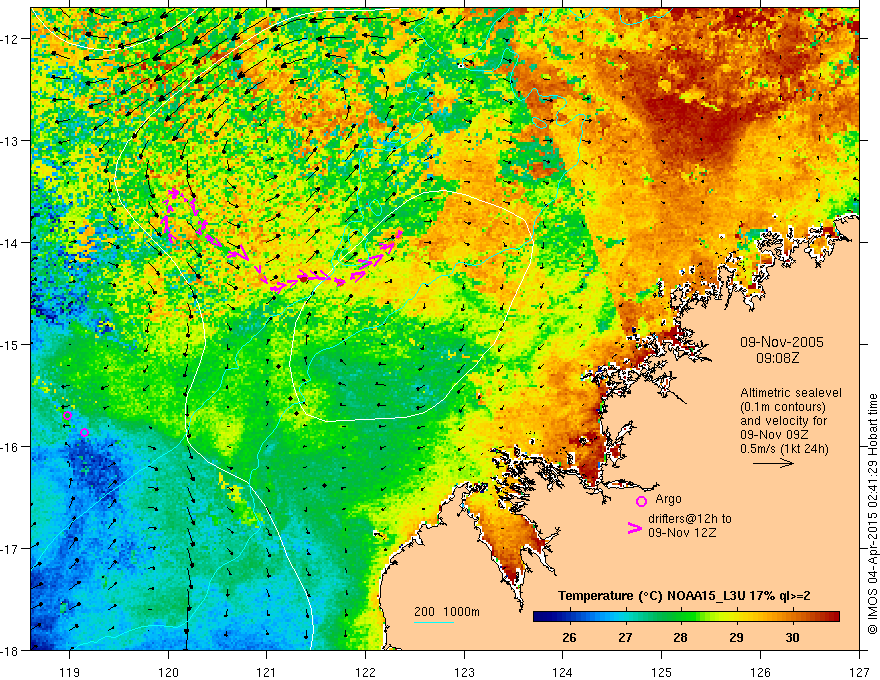Click longitude axis label '126'
Viewport: 880px width, 680px height.
tap(760, 672)
